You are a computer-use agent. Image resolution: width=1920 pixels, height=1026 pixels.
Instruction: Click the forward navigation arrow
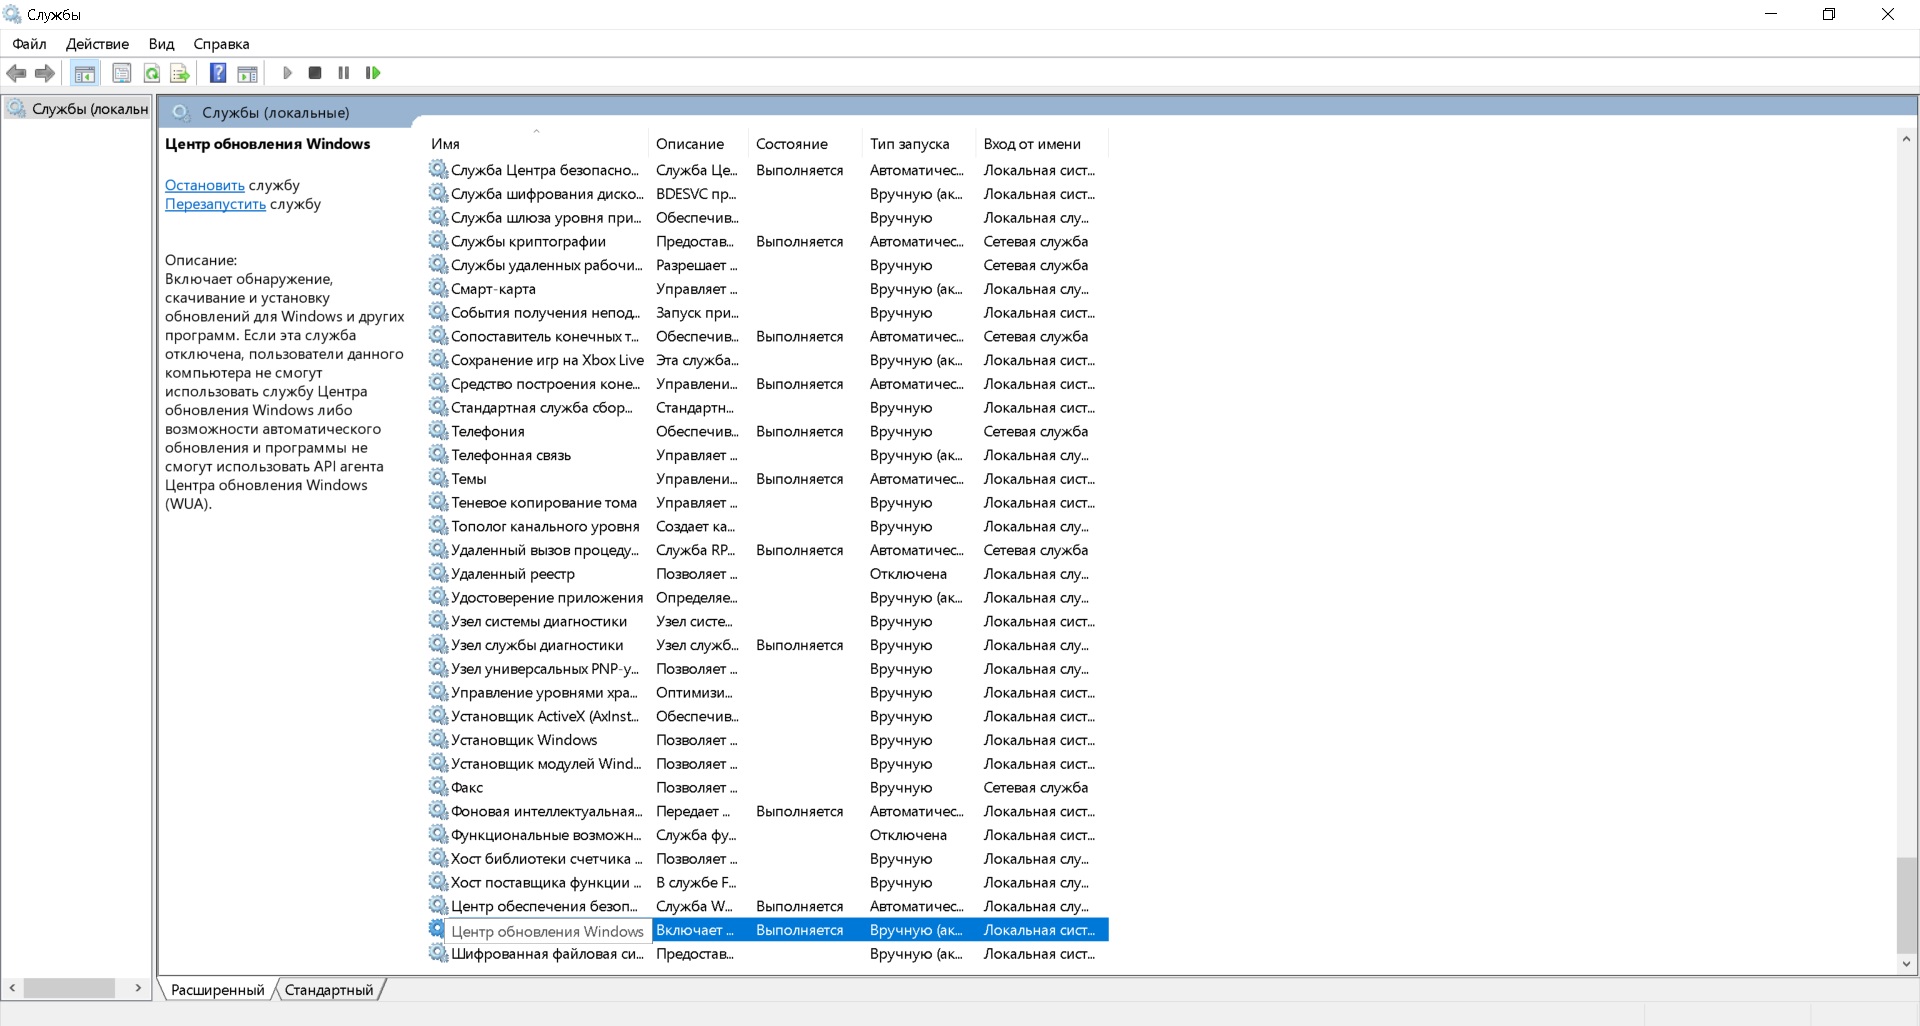[44, 73]
